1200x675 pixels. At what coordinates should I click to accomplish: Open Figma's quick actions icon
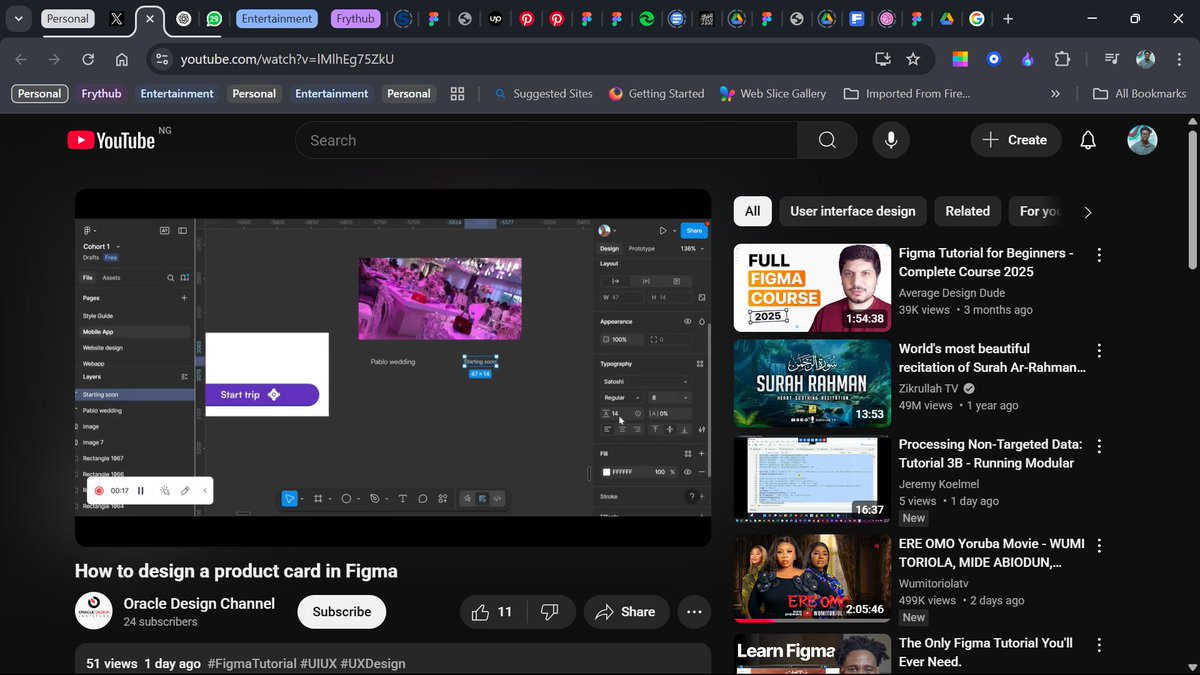442,498
